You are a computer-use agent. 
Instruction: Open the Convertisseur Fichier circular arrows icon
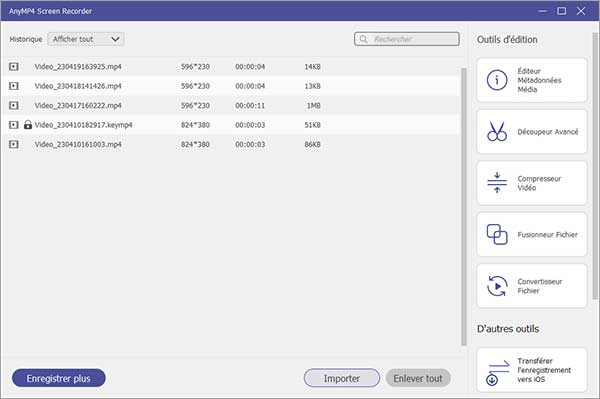(497, 286)
